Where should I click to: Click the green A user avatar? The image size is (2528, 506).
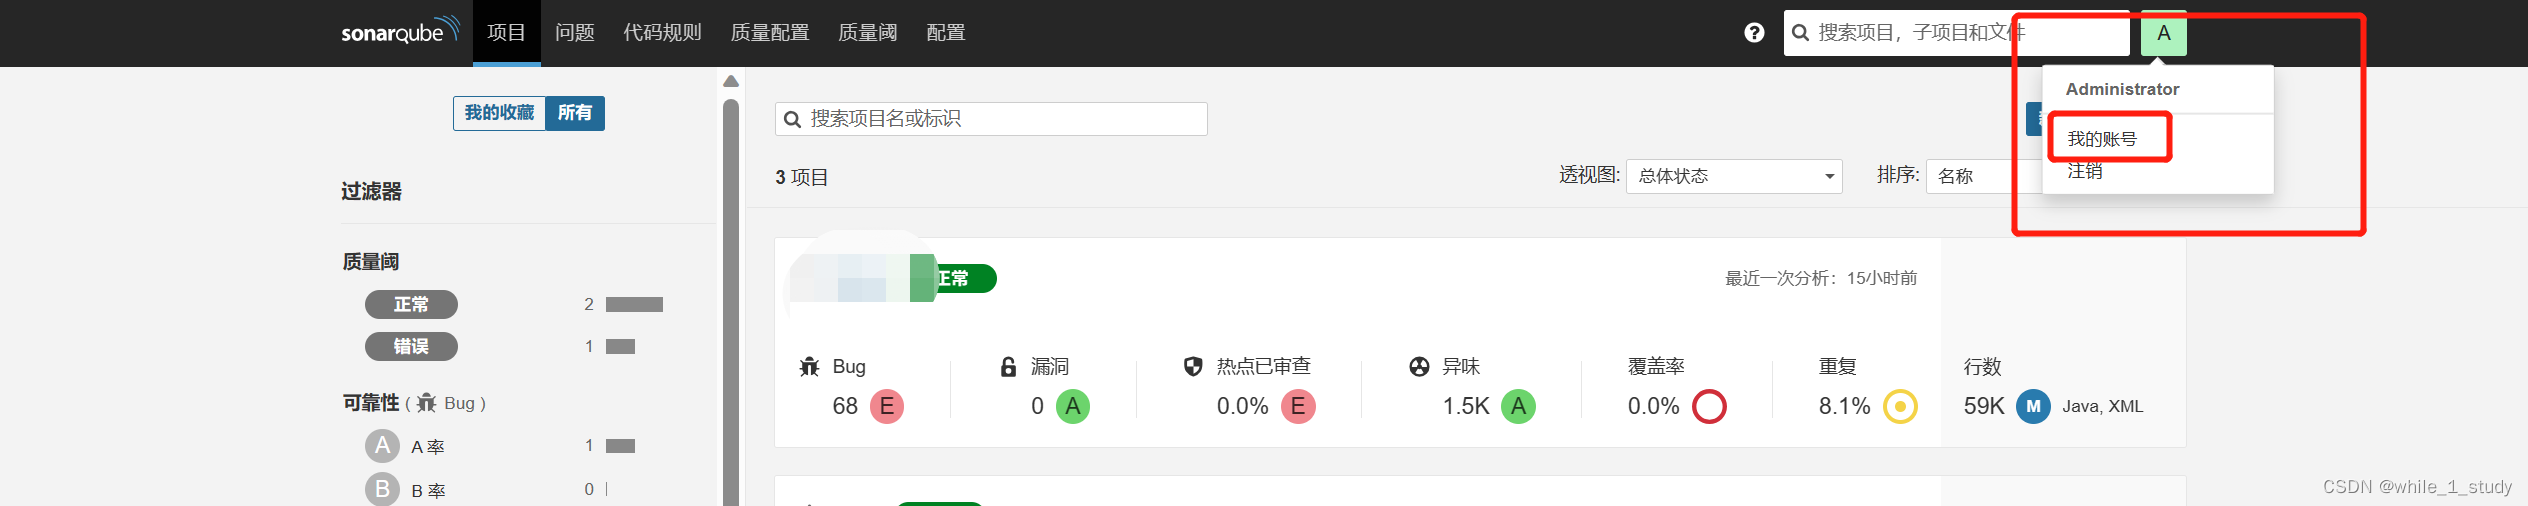pyautogui.click(x=2164, y=33)
